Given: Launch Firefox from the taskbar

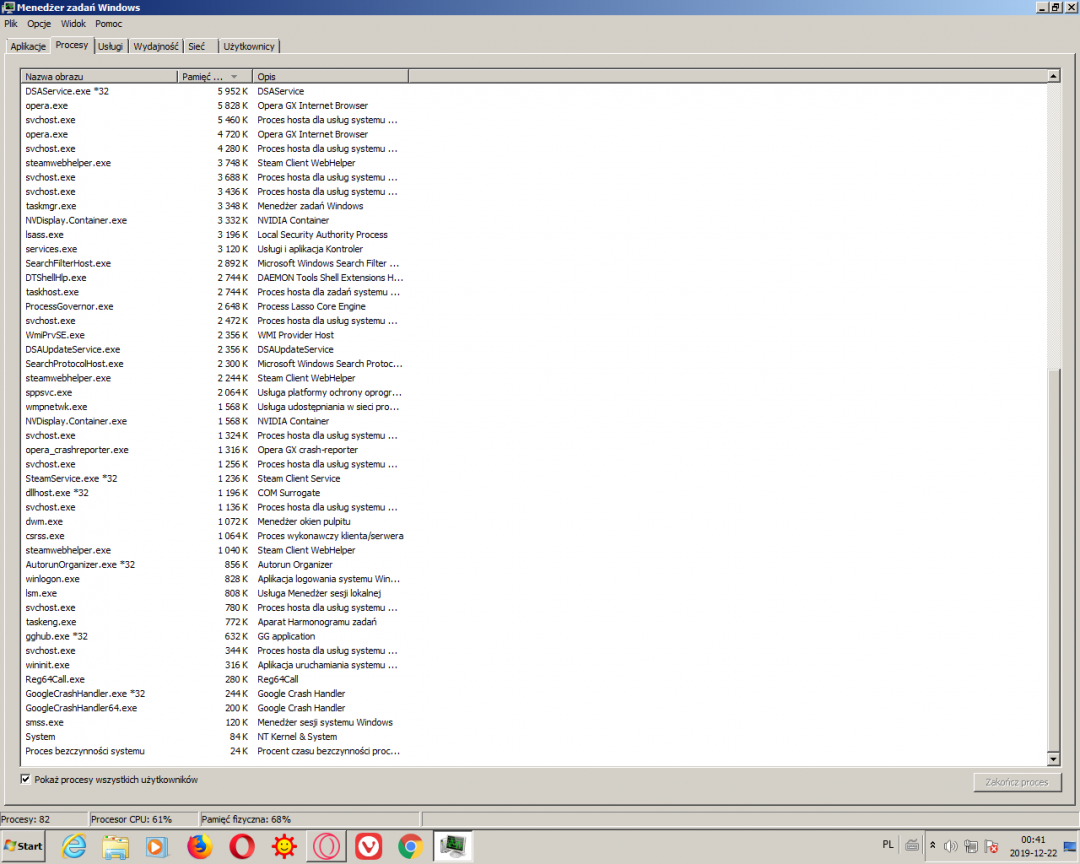Looking at the screenshot, I should tap(200, 846).
